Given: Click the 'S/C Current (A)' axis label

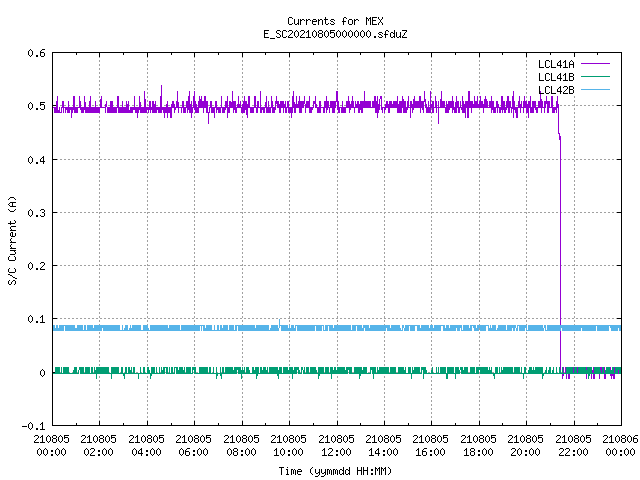Looking at the screenshot, I should (13, 240).
